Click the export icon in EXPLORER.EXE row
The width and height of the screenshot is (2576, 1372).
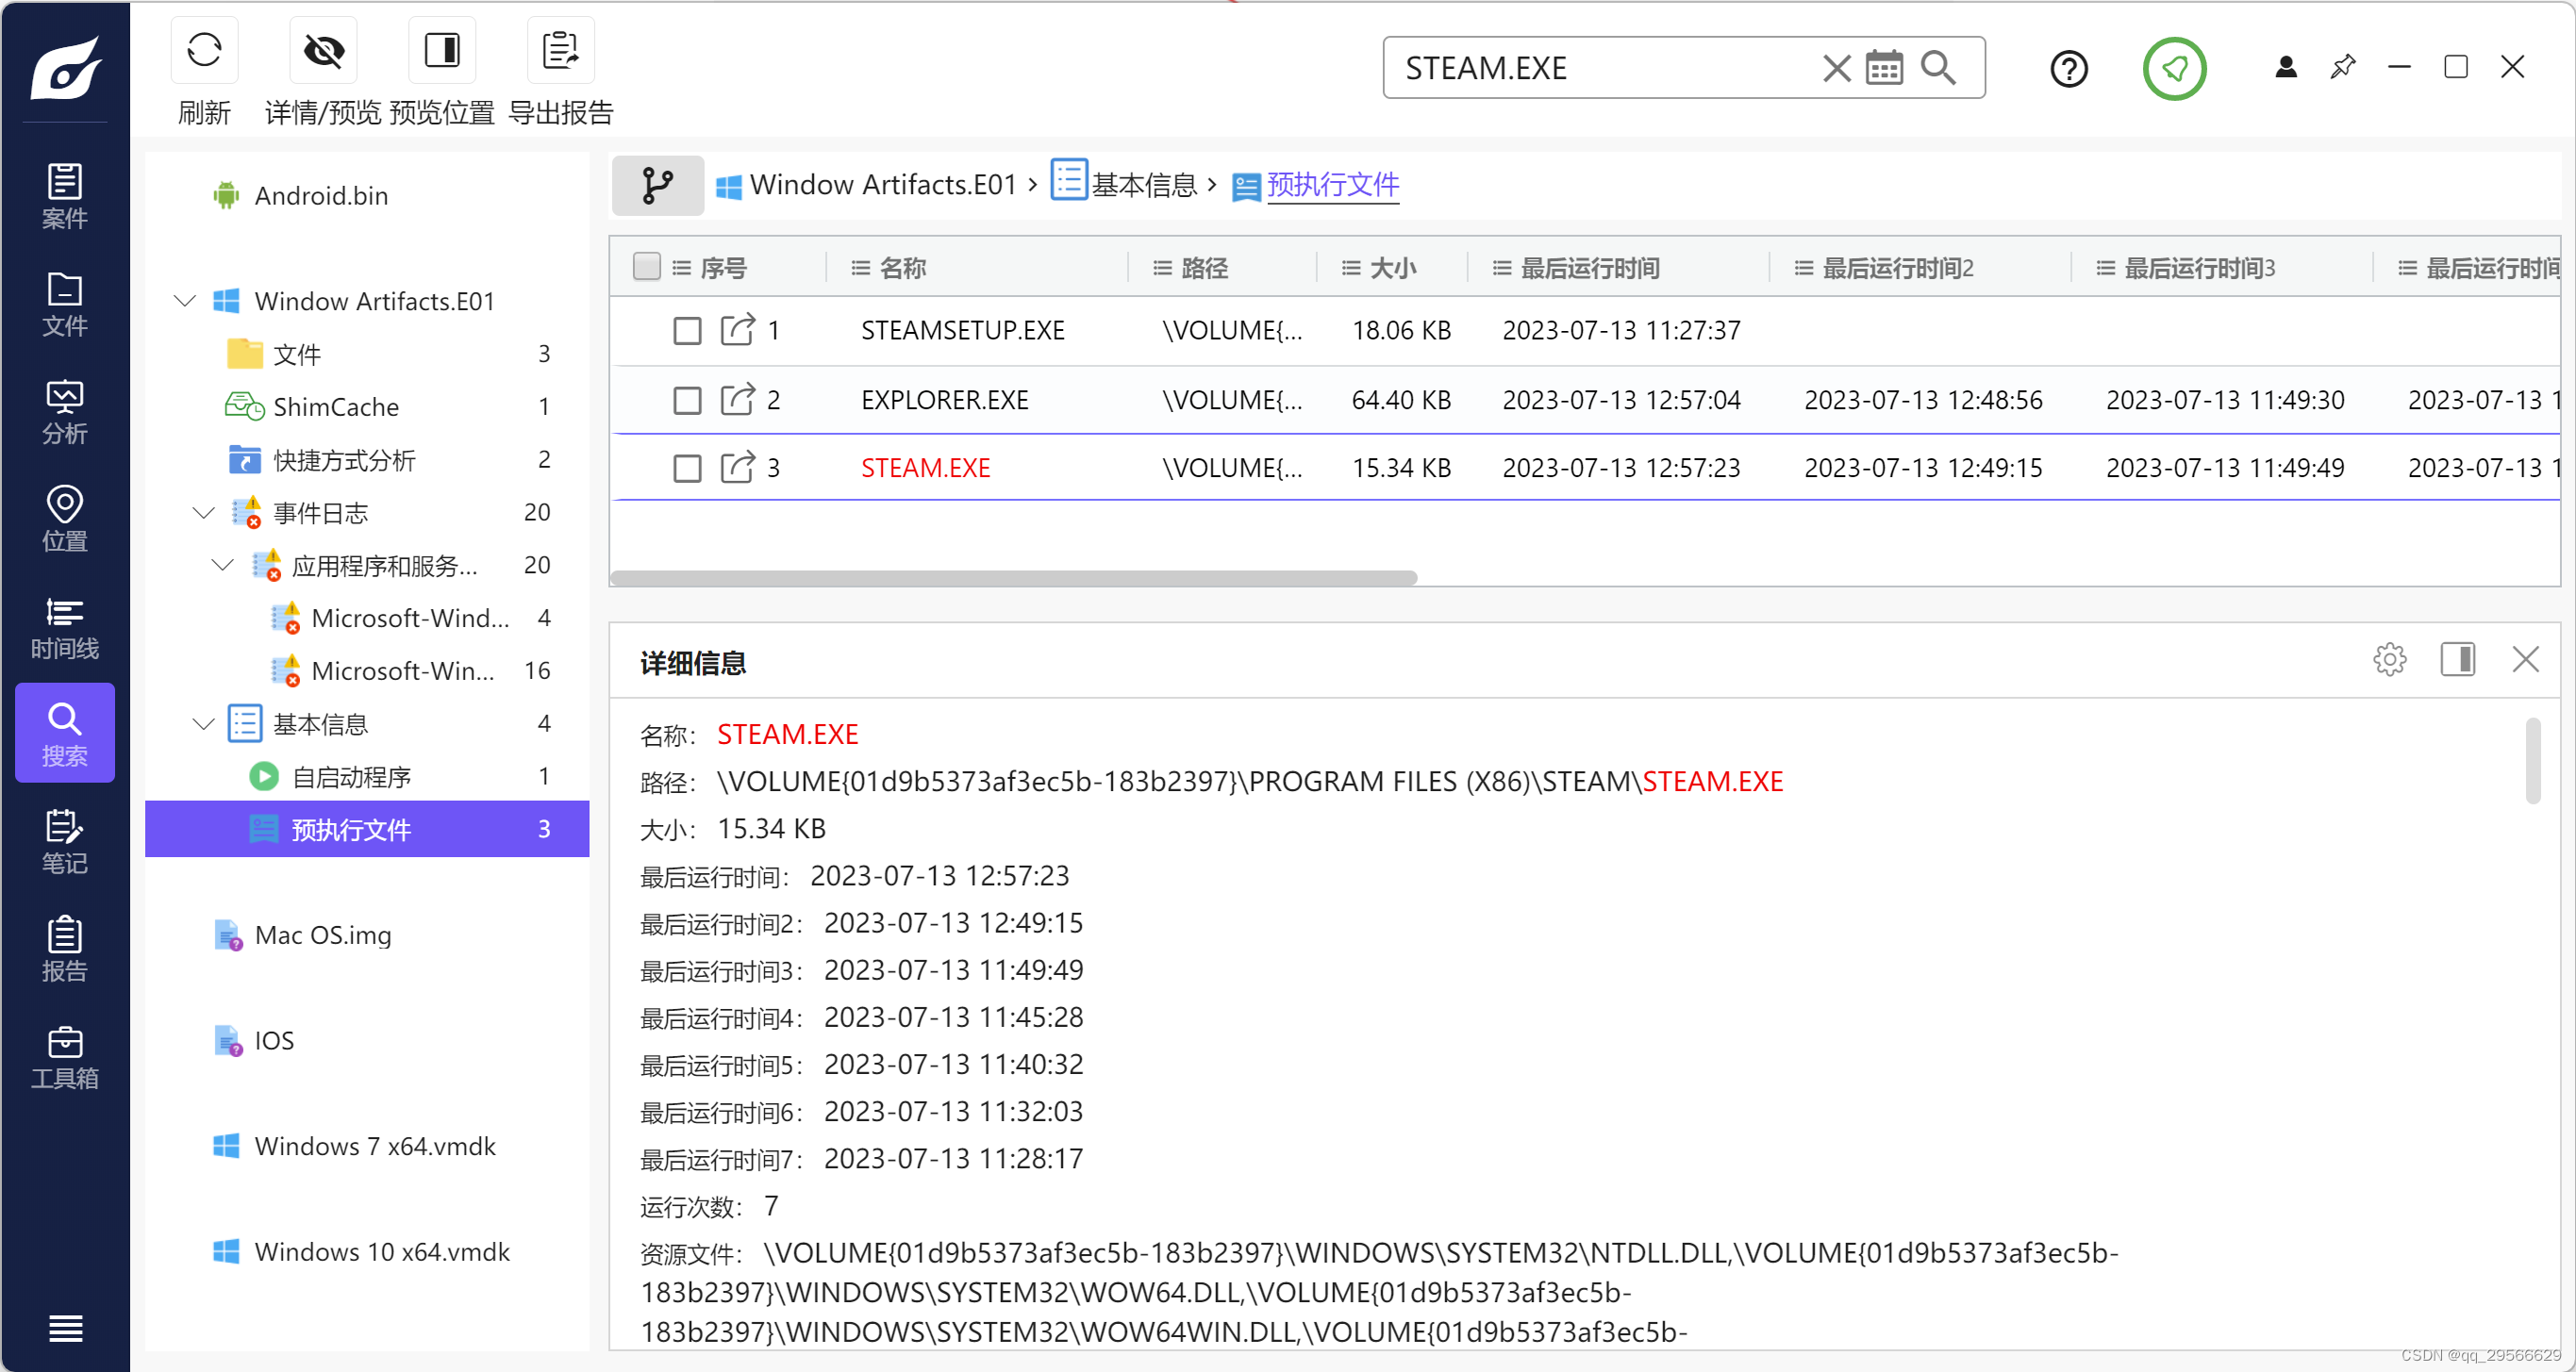click(737, 400)
